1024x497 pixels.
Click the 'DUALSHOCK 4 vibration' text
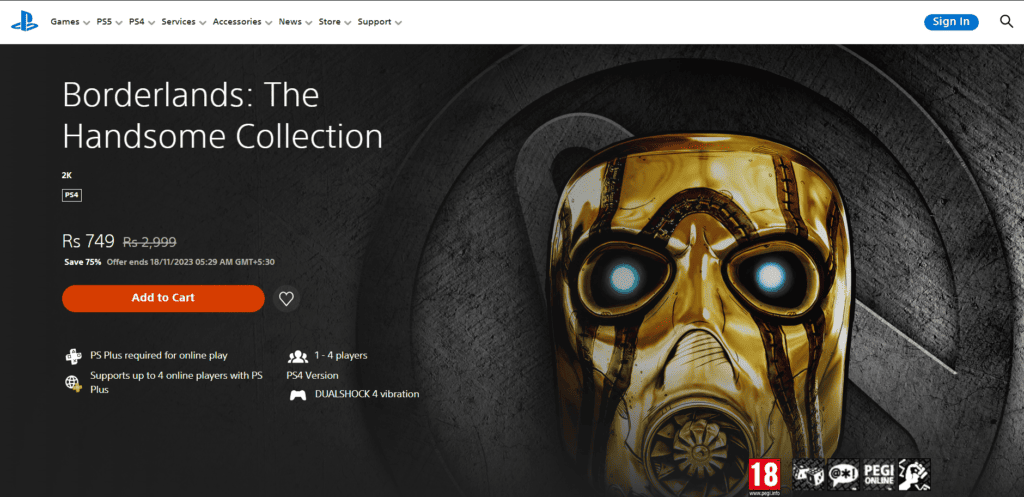[367, 394]
